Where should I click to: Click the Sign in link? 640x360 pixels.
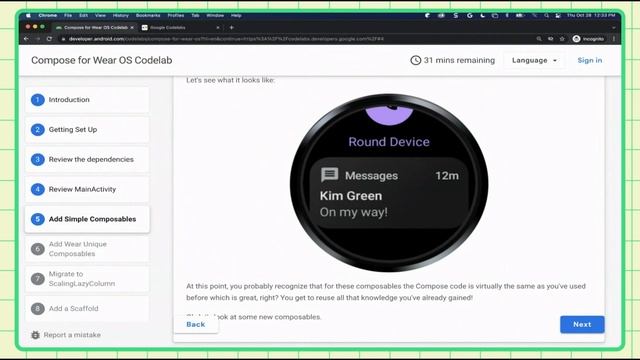click(590, 60)
